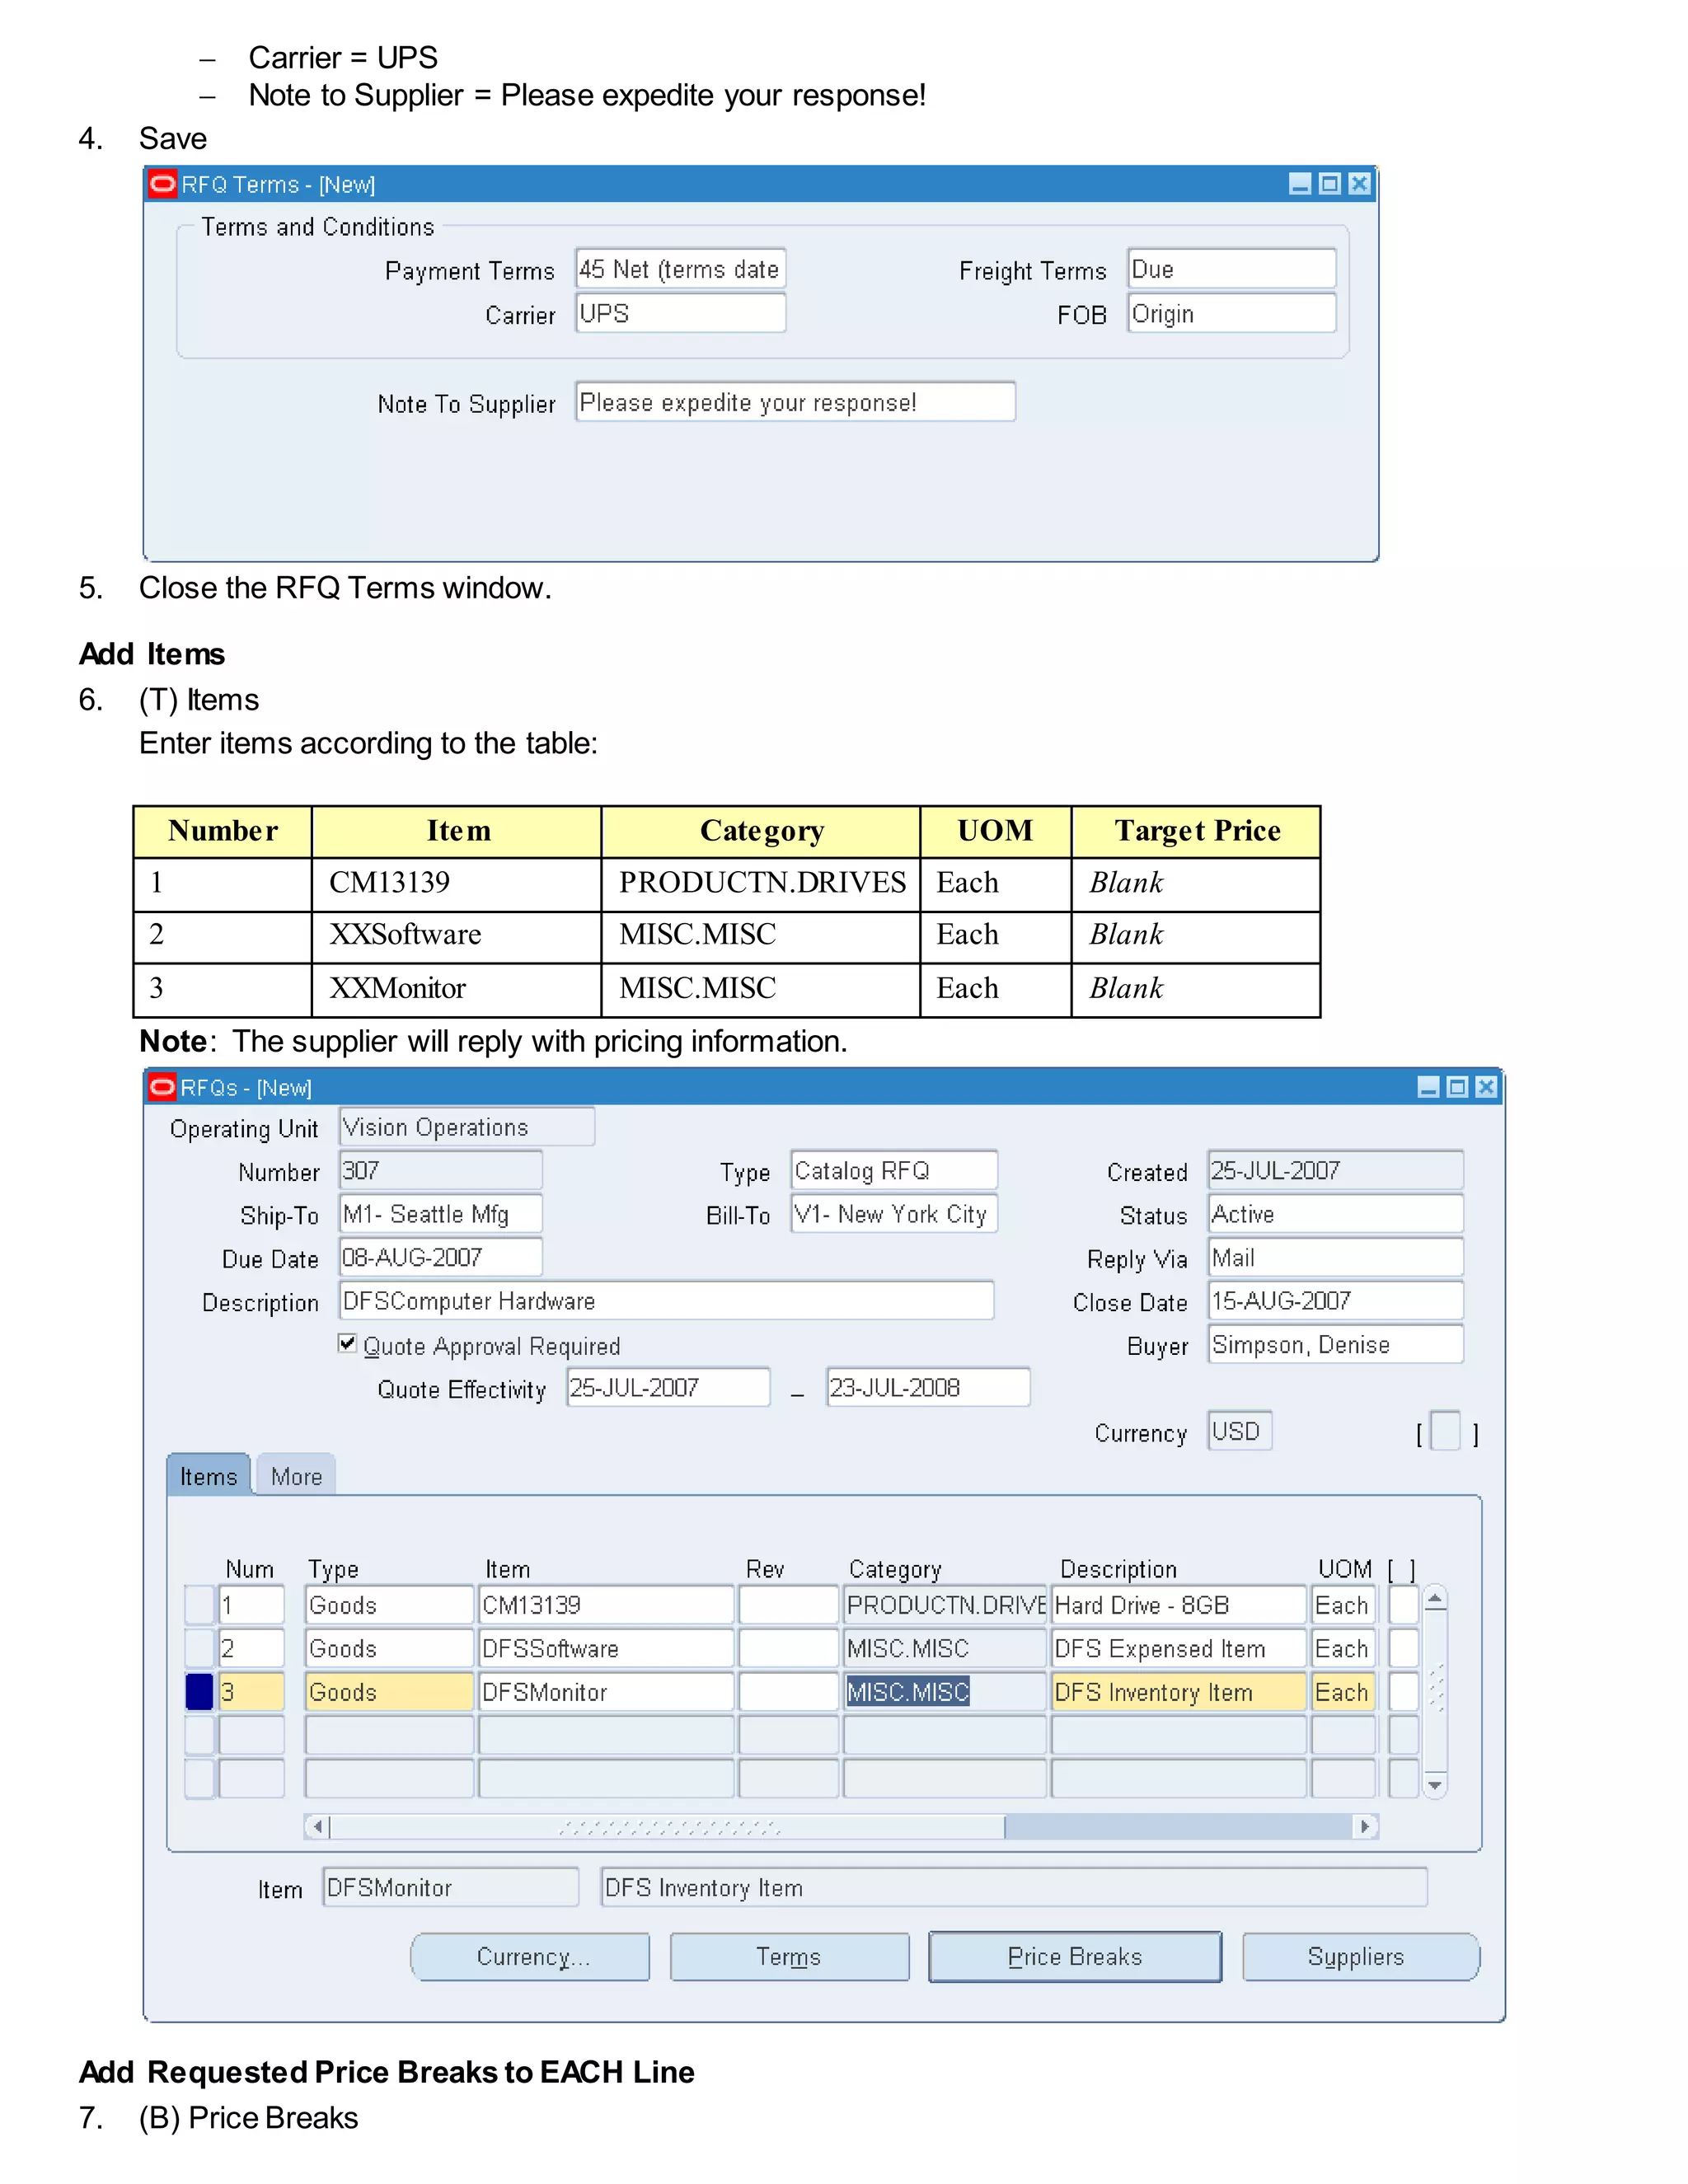This screenshot has width=1688, height=2184.
Task: Click the items table scroll up arrow
Action: [1434, 1599]
